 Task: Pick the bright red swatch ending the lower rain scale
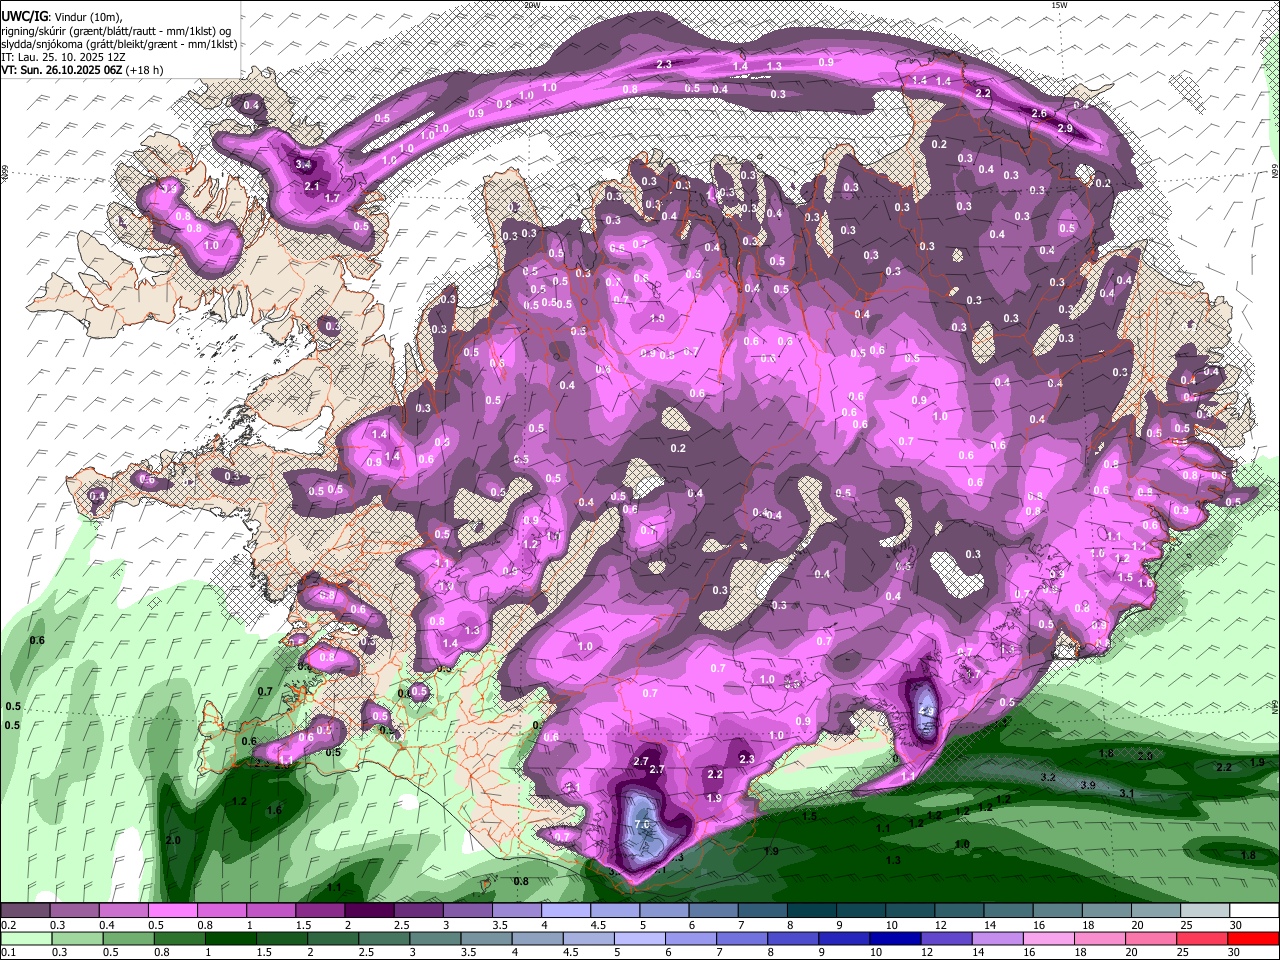1255,938
